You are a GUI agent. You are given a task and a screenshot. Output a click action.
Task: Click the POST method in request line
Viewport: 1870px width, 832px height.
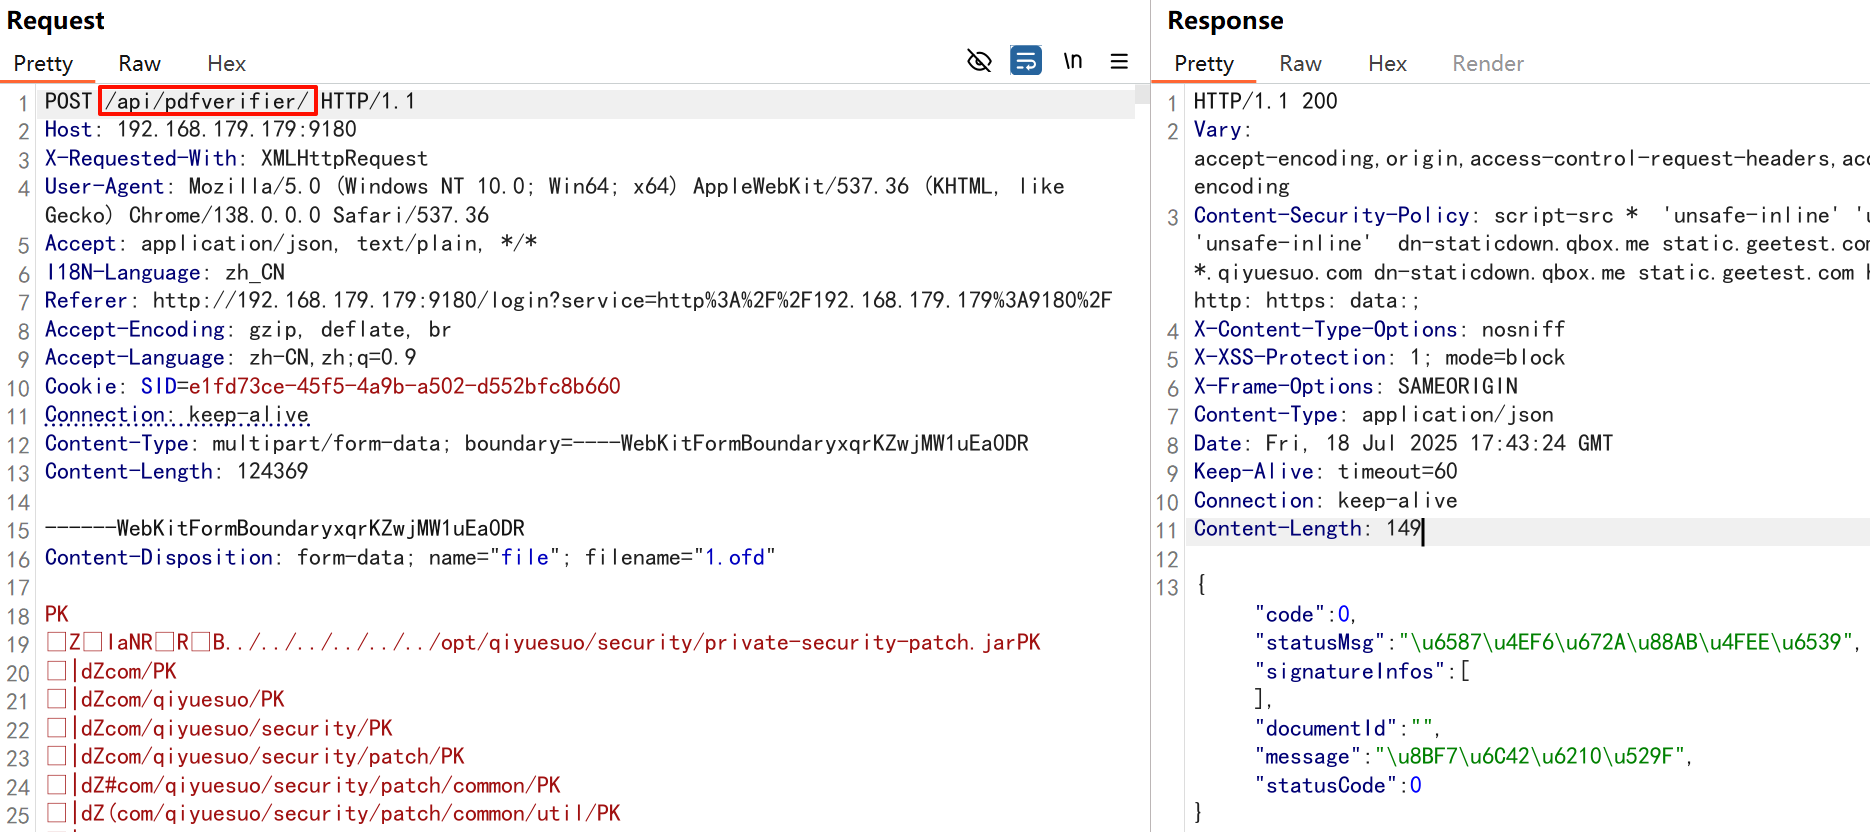pyautogui.click(x=68, y=101)
